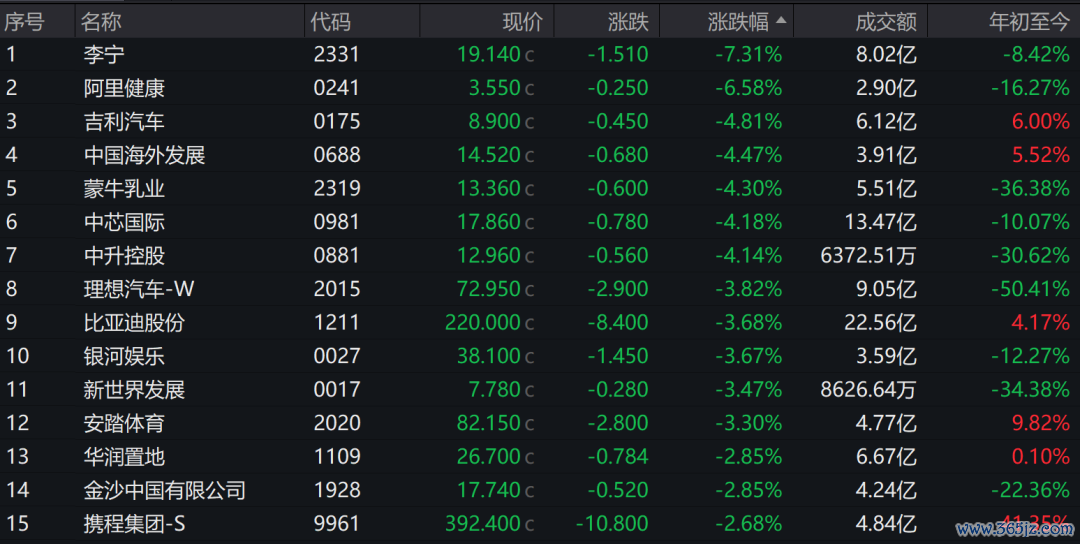
Task: Click the 名称 column header
Action: pos(101,22)
